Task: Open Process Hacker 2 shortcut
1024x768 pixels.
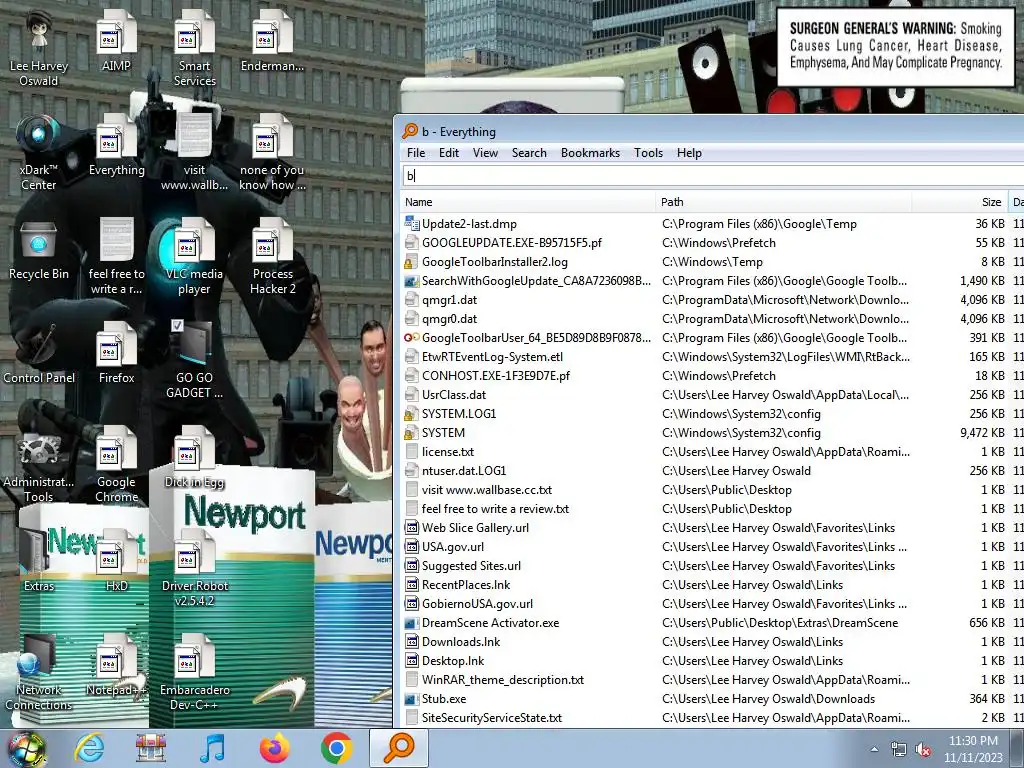Action: [x=272, y=257]
